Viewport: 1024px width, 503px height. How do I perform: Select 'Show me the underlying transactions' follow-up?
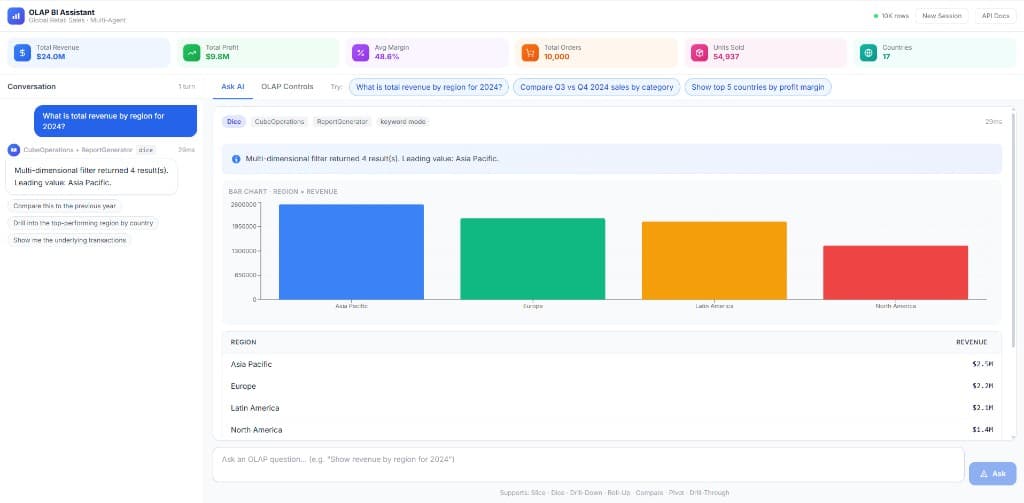[x=69, y=240]
